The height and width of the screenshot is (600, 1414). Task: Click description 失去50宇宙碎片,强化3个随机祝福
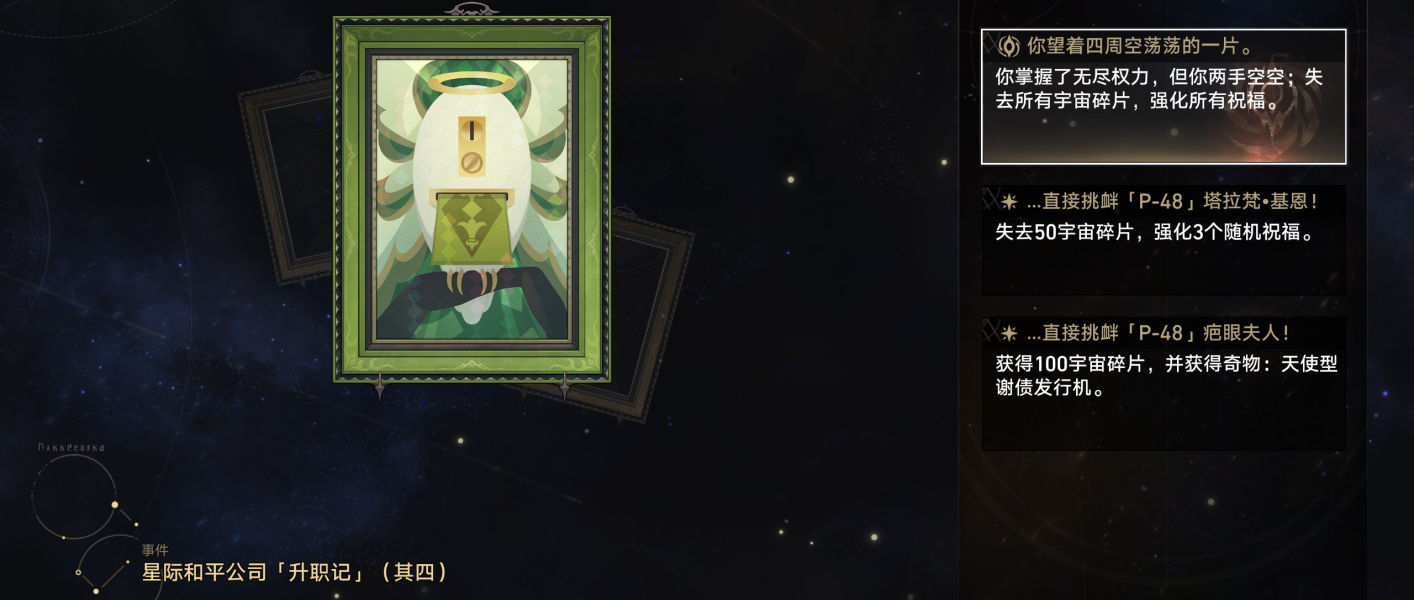tap(1154, 232)
